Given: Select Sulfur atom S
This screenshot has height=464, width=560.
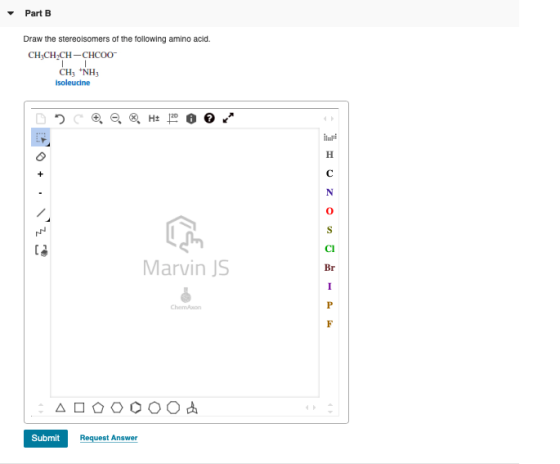Looking at the screenshot, I should (330, 230).
